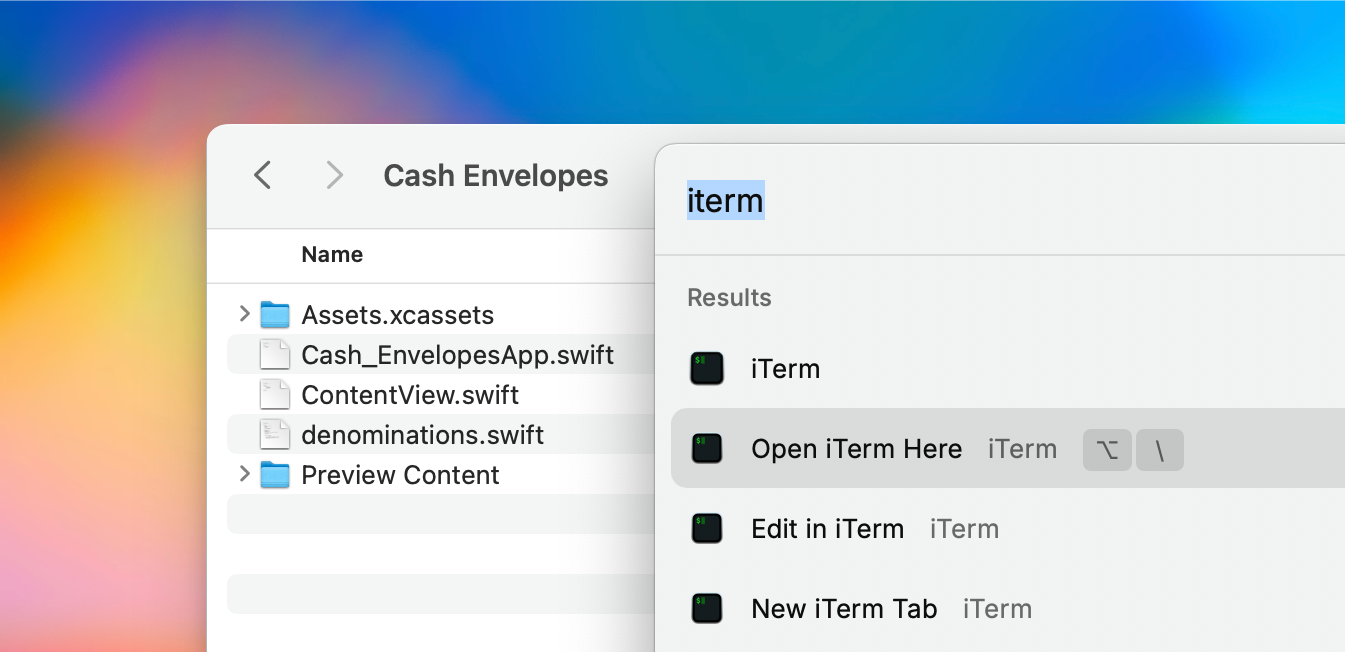1345x652 pixels.
Task: Go forward in the Finder window
Action: pyautogui.click(x=335, y=176)
